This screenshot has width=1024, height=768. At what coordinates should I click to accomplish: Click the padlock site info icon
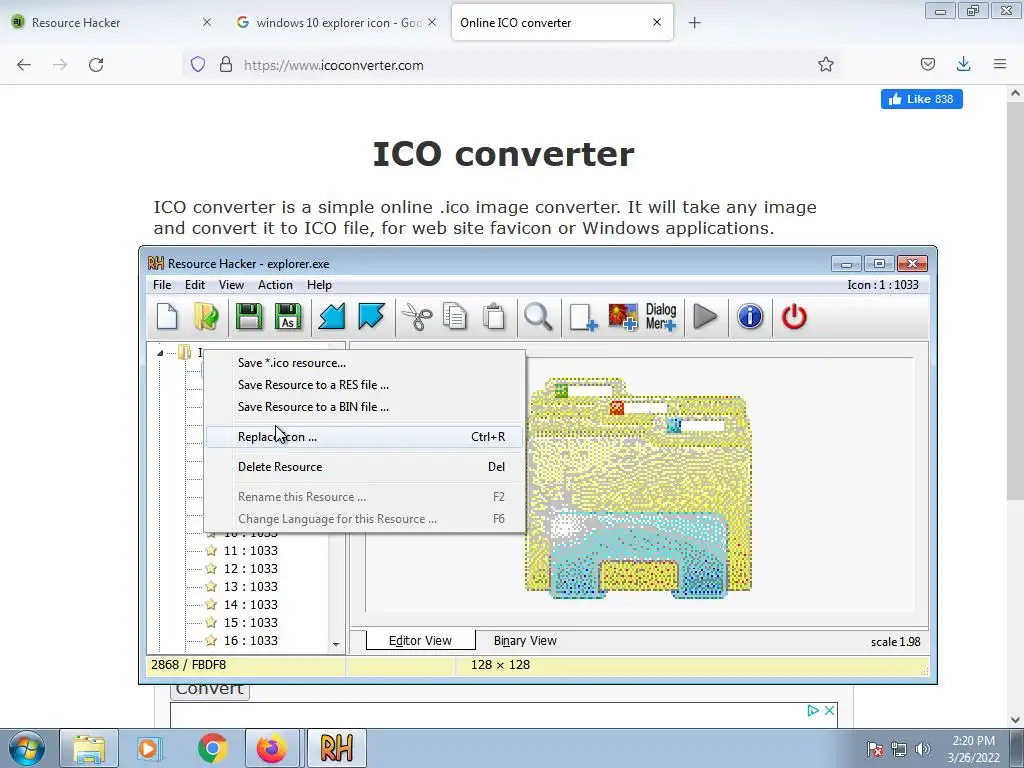pos(226,64)
